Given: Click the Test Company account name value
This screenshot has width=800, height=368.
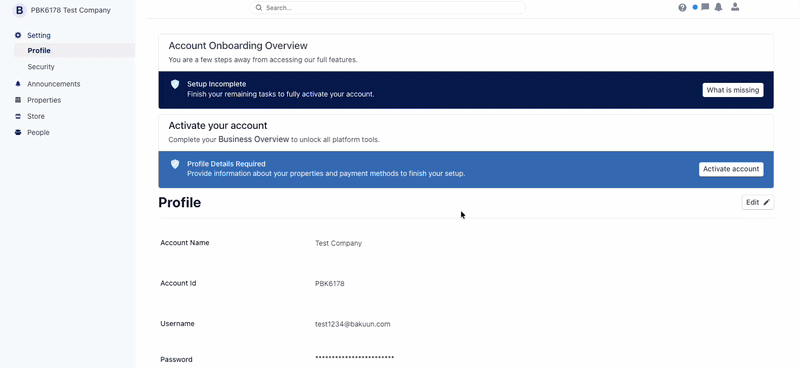Looking at the screenshot, I should click(338, 243).
